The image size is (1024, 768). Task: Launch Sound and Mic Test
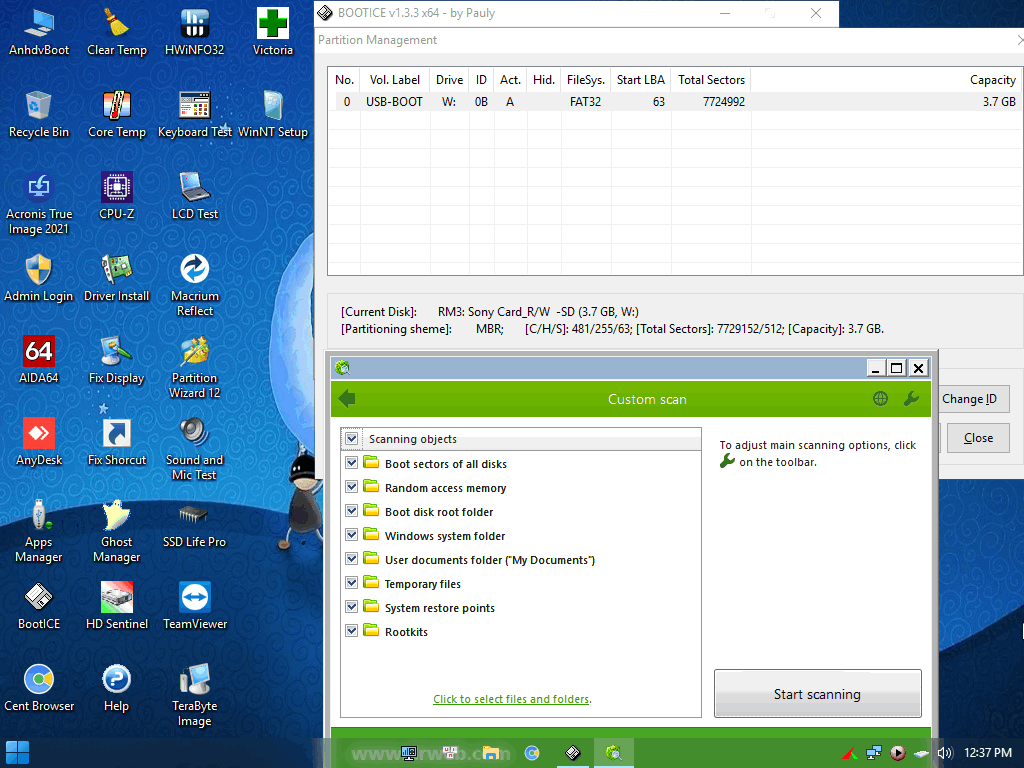[195, 450]
